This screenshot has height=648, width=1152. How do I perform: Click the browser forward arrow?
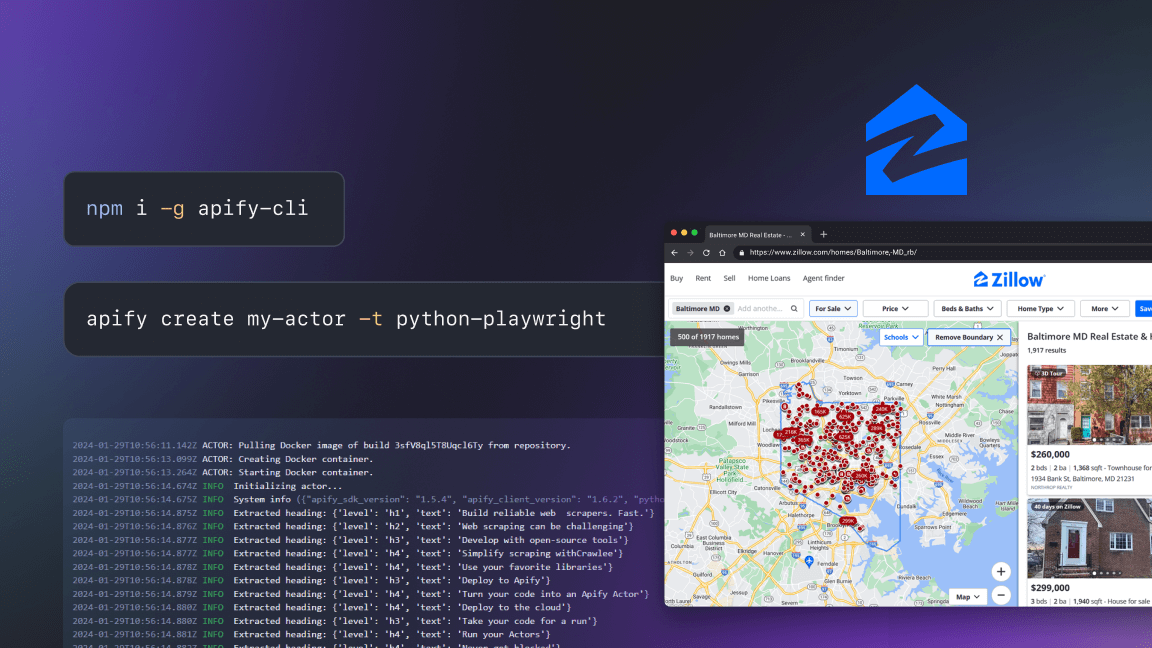click(690, 252)
